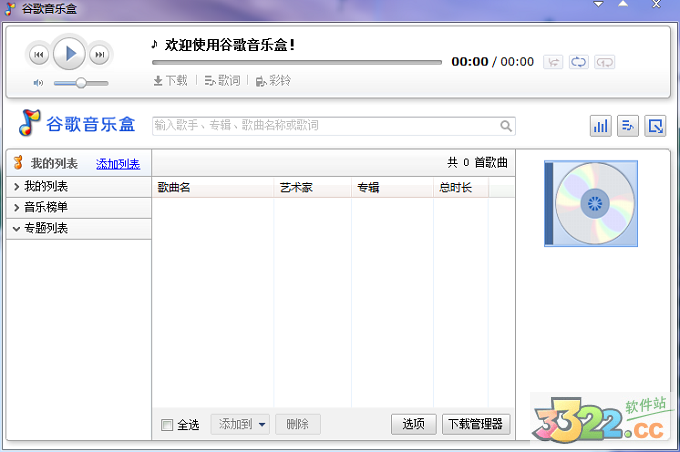Mute the volume speaker icon
680x452 pixels.
pyautogui.click(x=38, y=83)
